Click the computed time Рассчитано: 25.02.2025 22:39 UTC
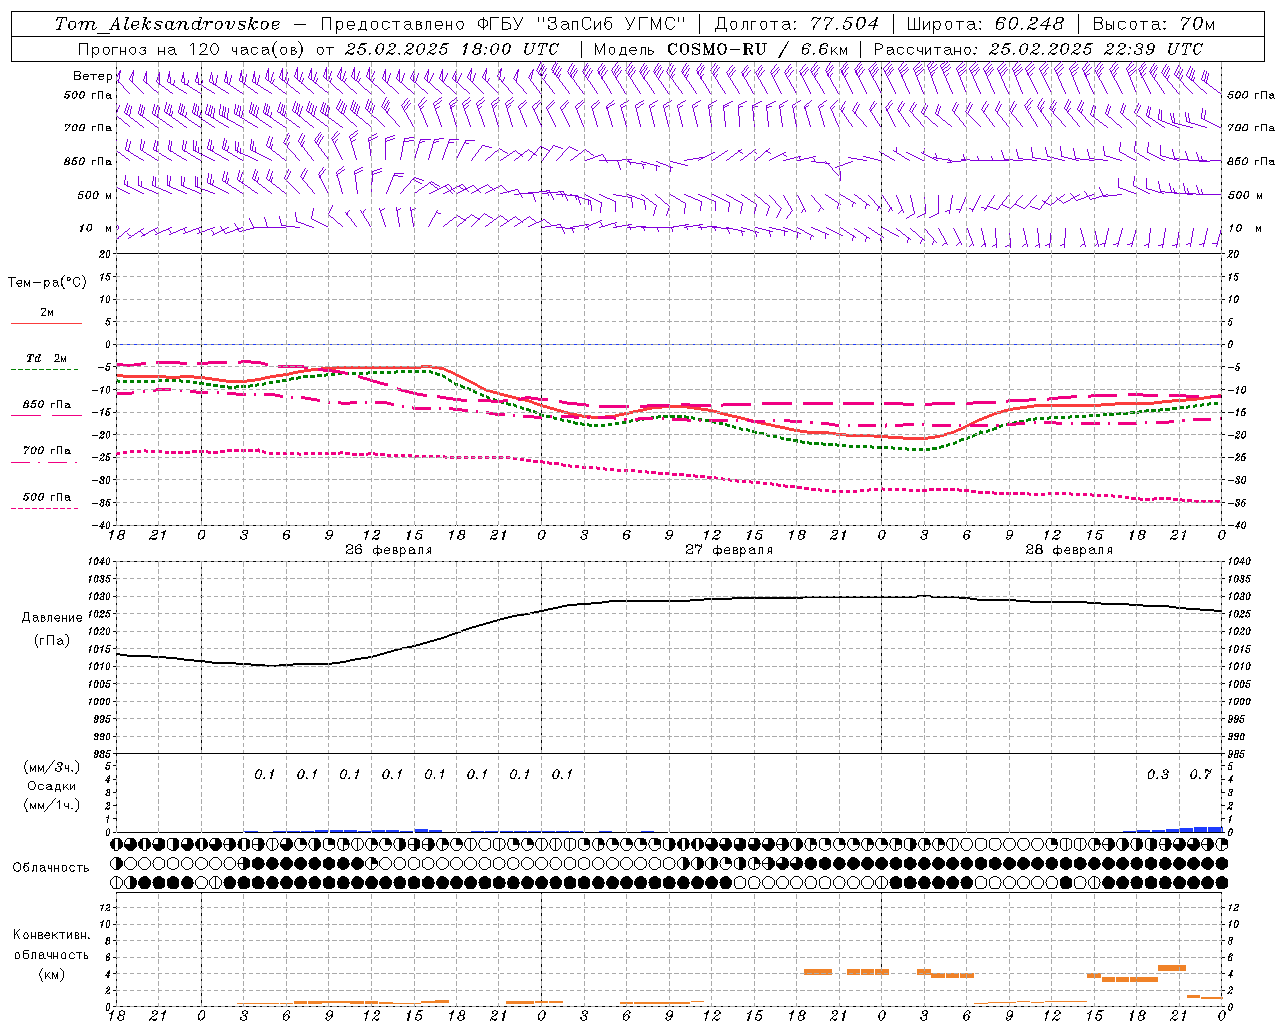This screenshot has height=1024, width=1280. [1038, 48]
